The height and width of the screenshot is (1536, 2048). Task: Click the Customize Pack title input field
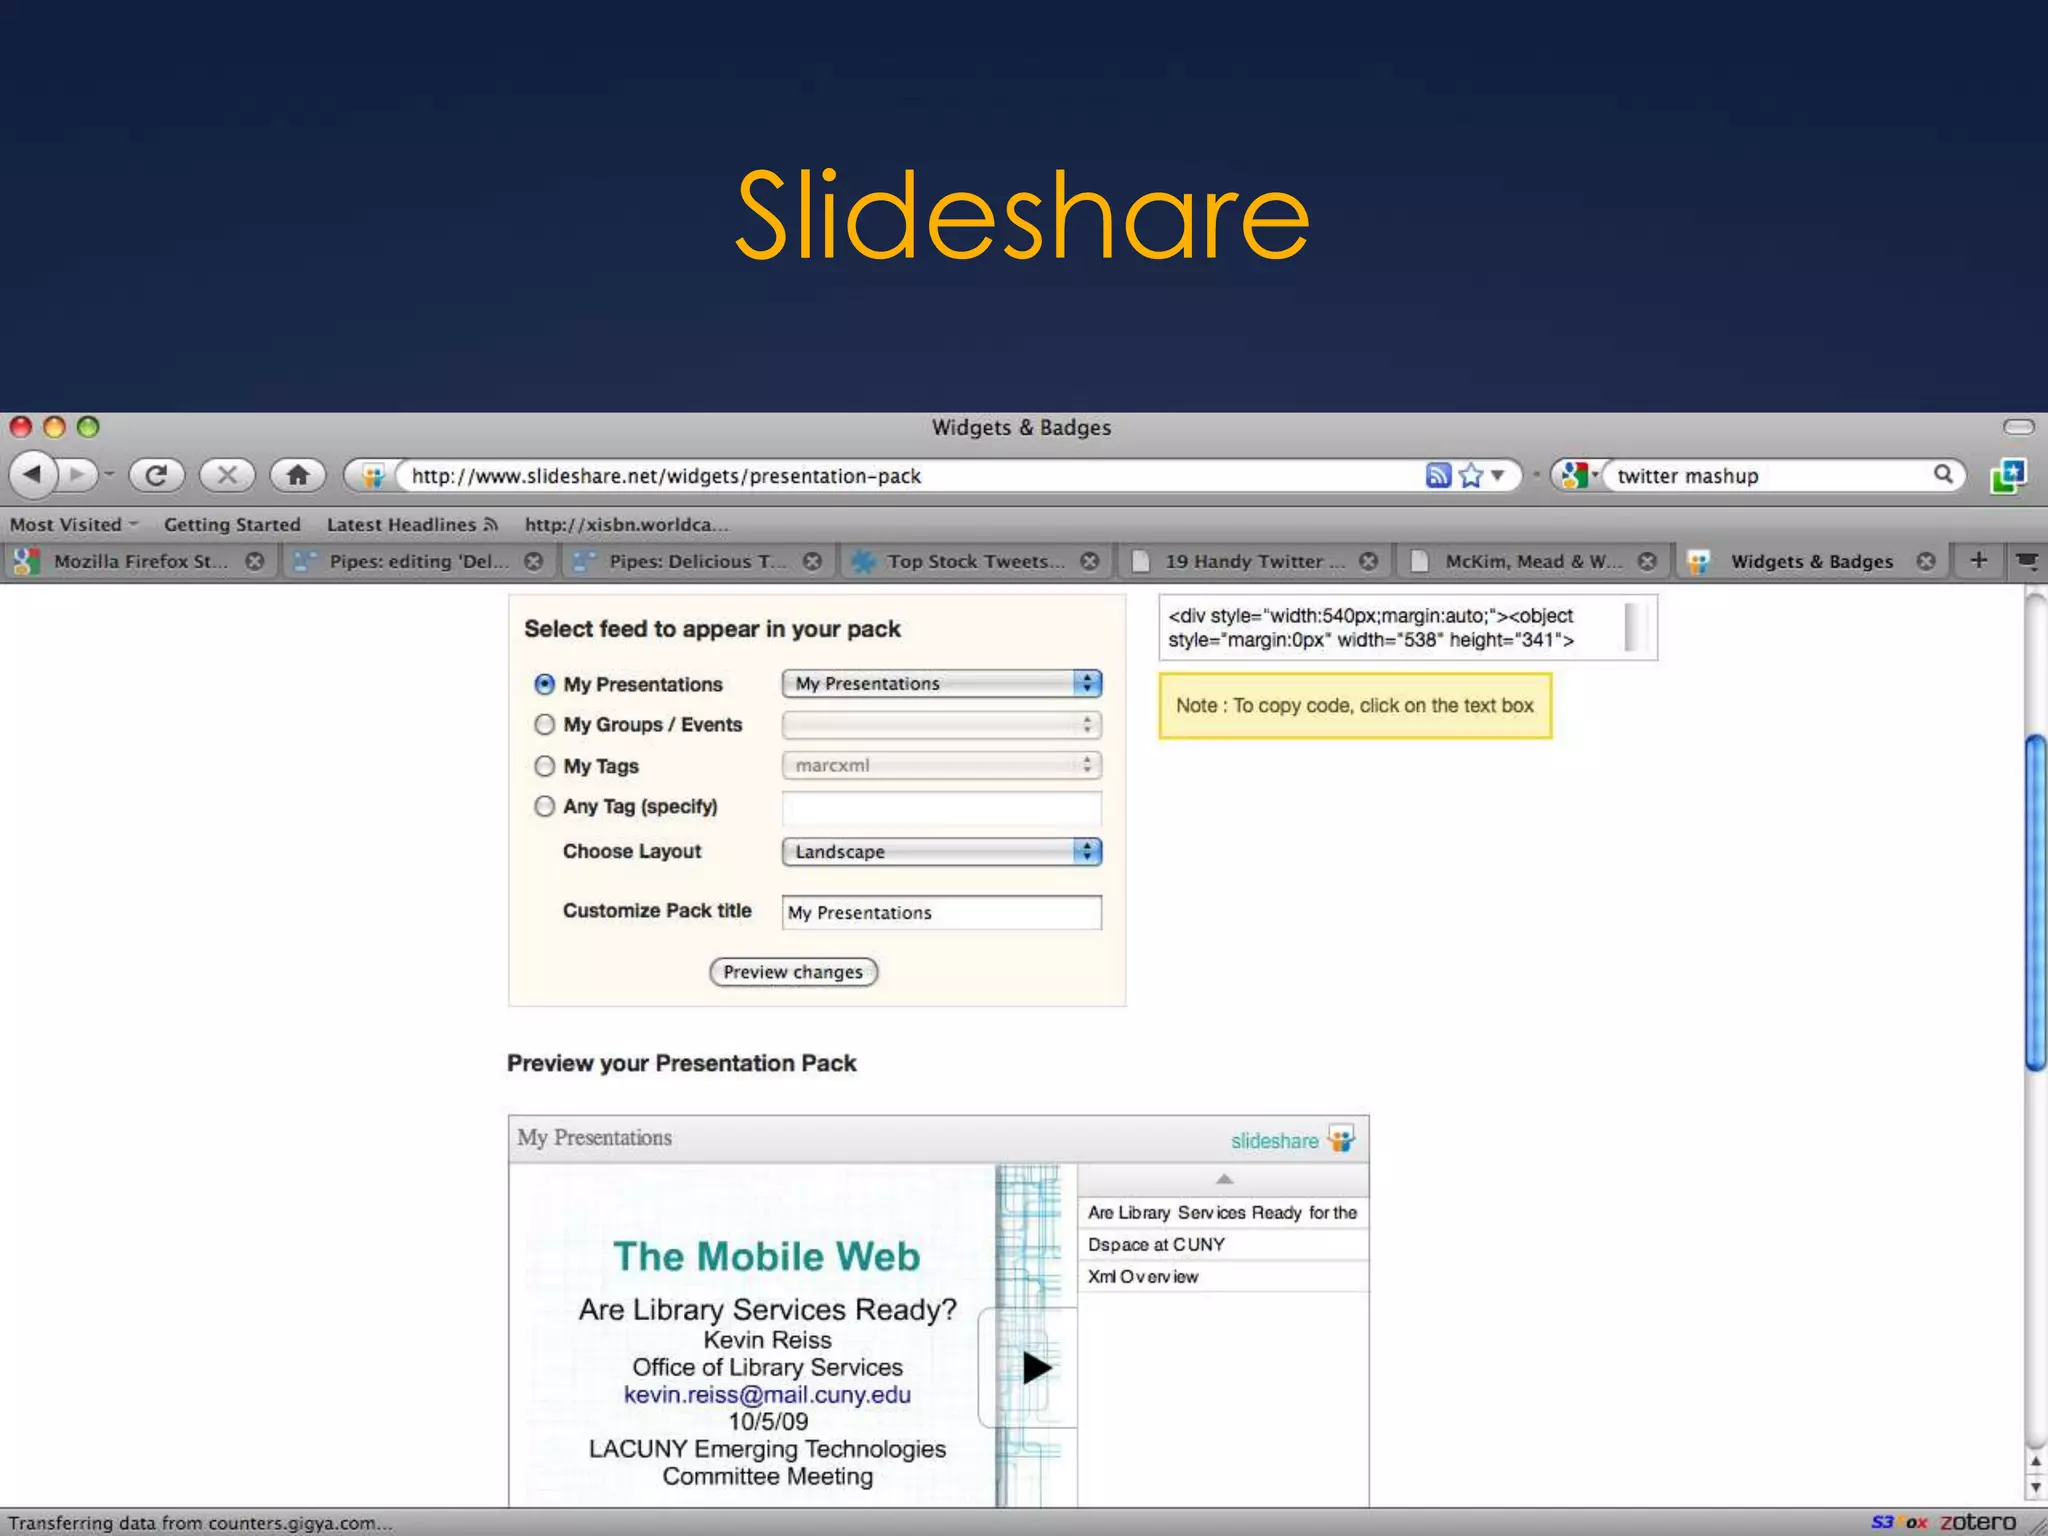point(941,912)
